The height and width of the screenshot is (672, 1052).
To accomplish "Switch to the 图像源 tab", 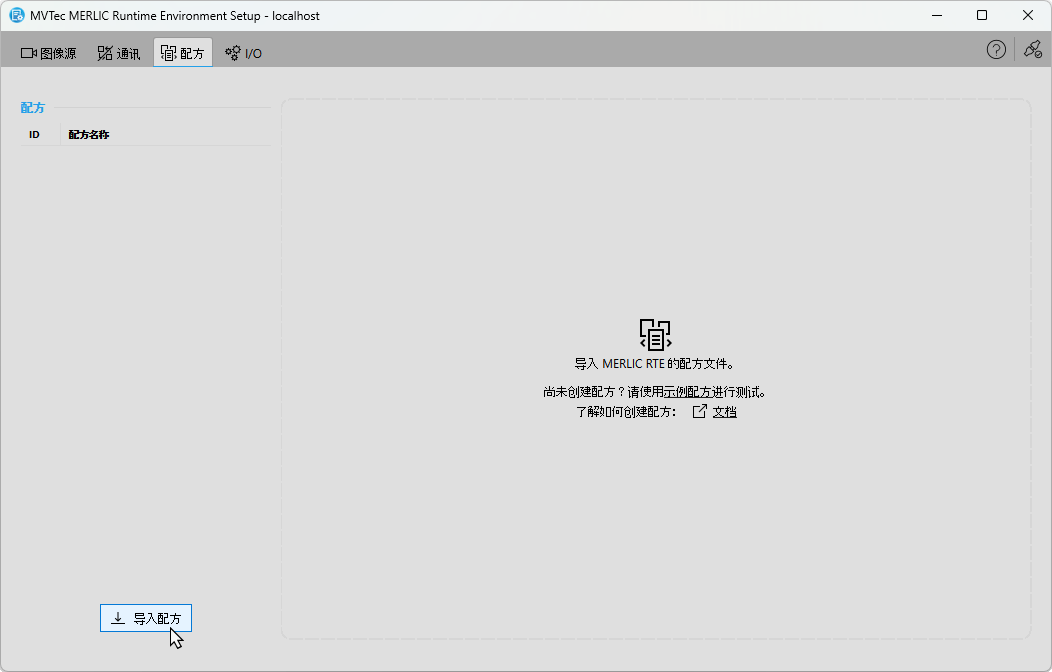I will click(x=49, y=53).
